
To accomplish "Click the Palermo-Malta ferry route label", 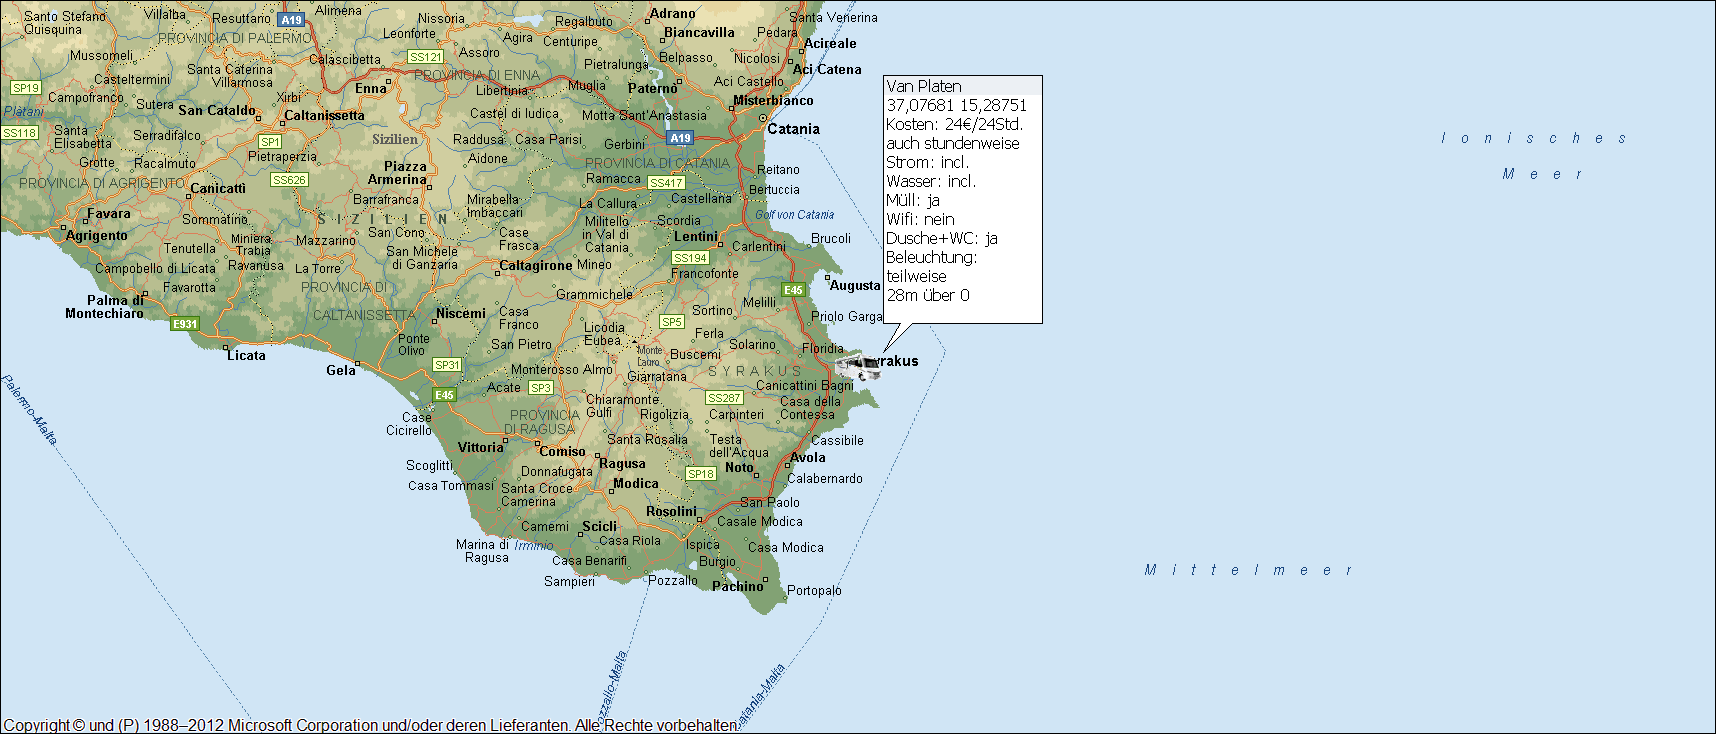I will point(29,410).
